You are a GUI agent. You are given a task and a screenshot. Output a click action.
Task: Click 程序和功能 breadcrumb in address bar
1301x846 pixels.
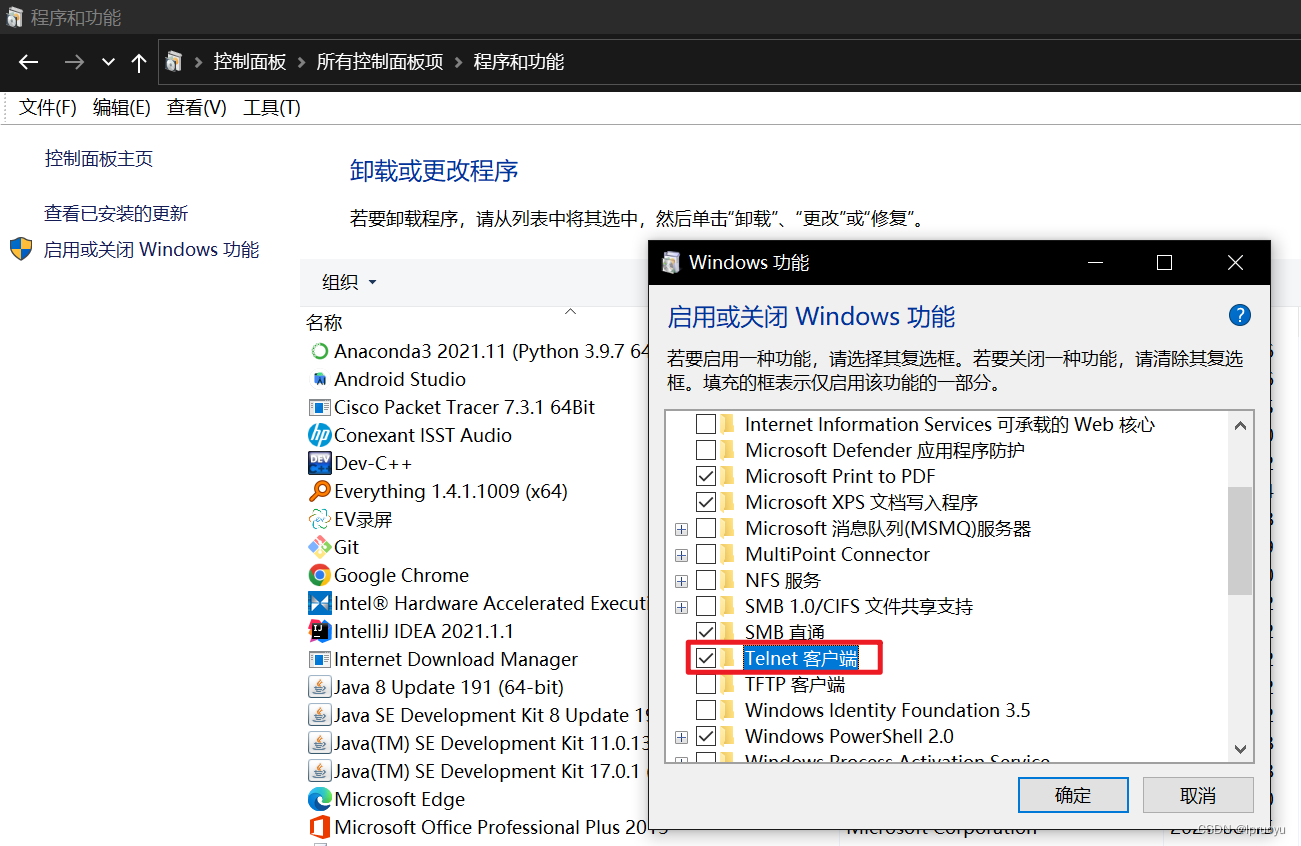click(519, 62)
